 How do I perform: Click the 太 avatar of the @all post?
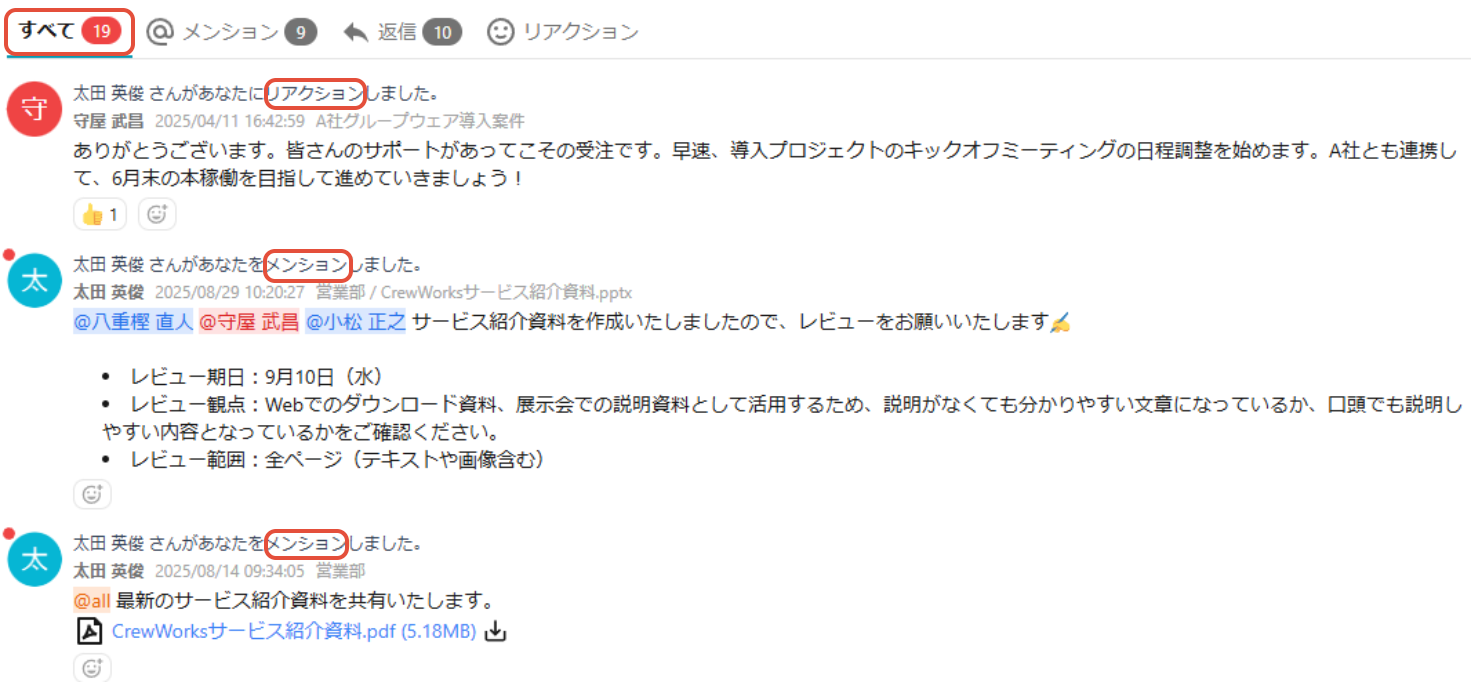pyautogui.click(x=35, y=559)
